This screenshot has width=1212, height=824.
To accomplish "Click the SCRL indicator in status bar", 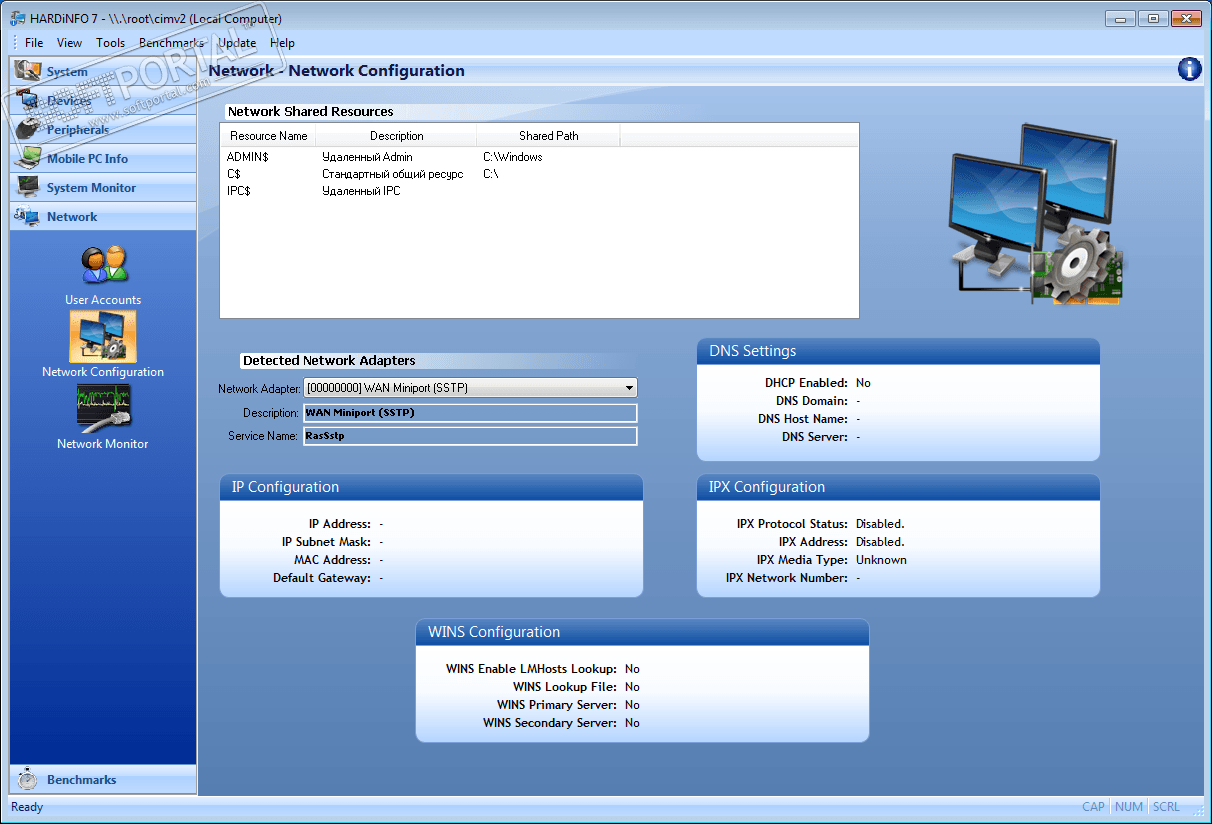I will pos(1166,807).
